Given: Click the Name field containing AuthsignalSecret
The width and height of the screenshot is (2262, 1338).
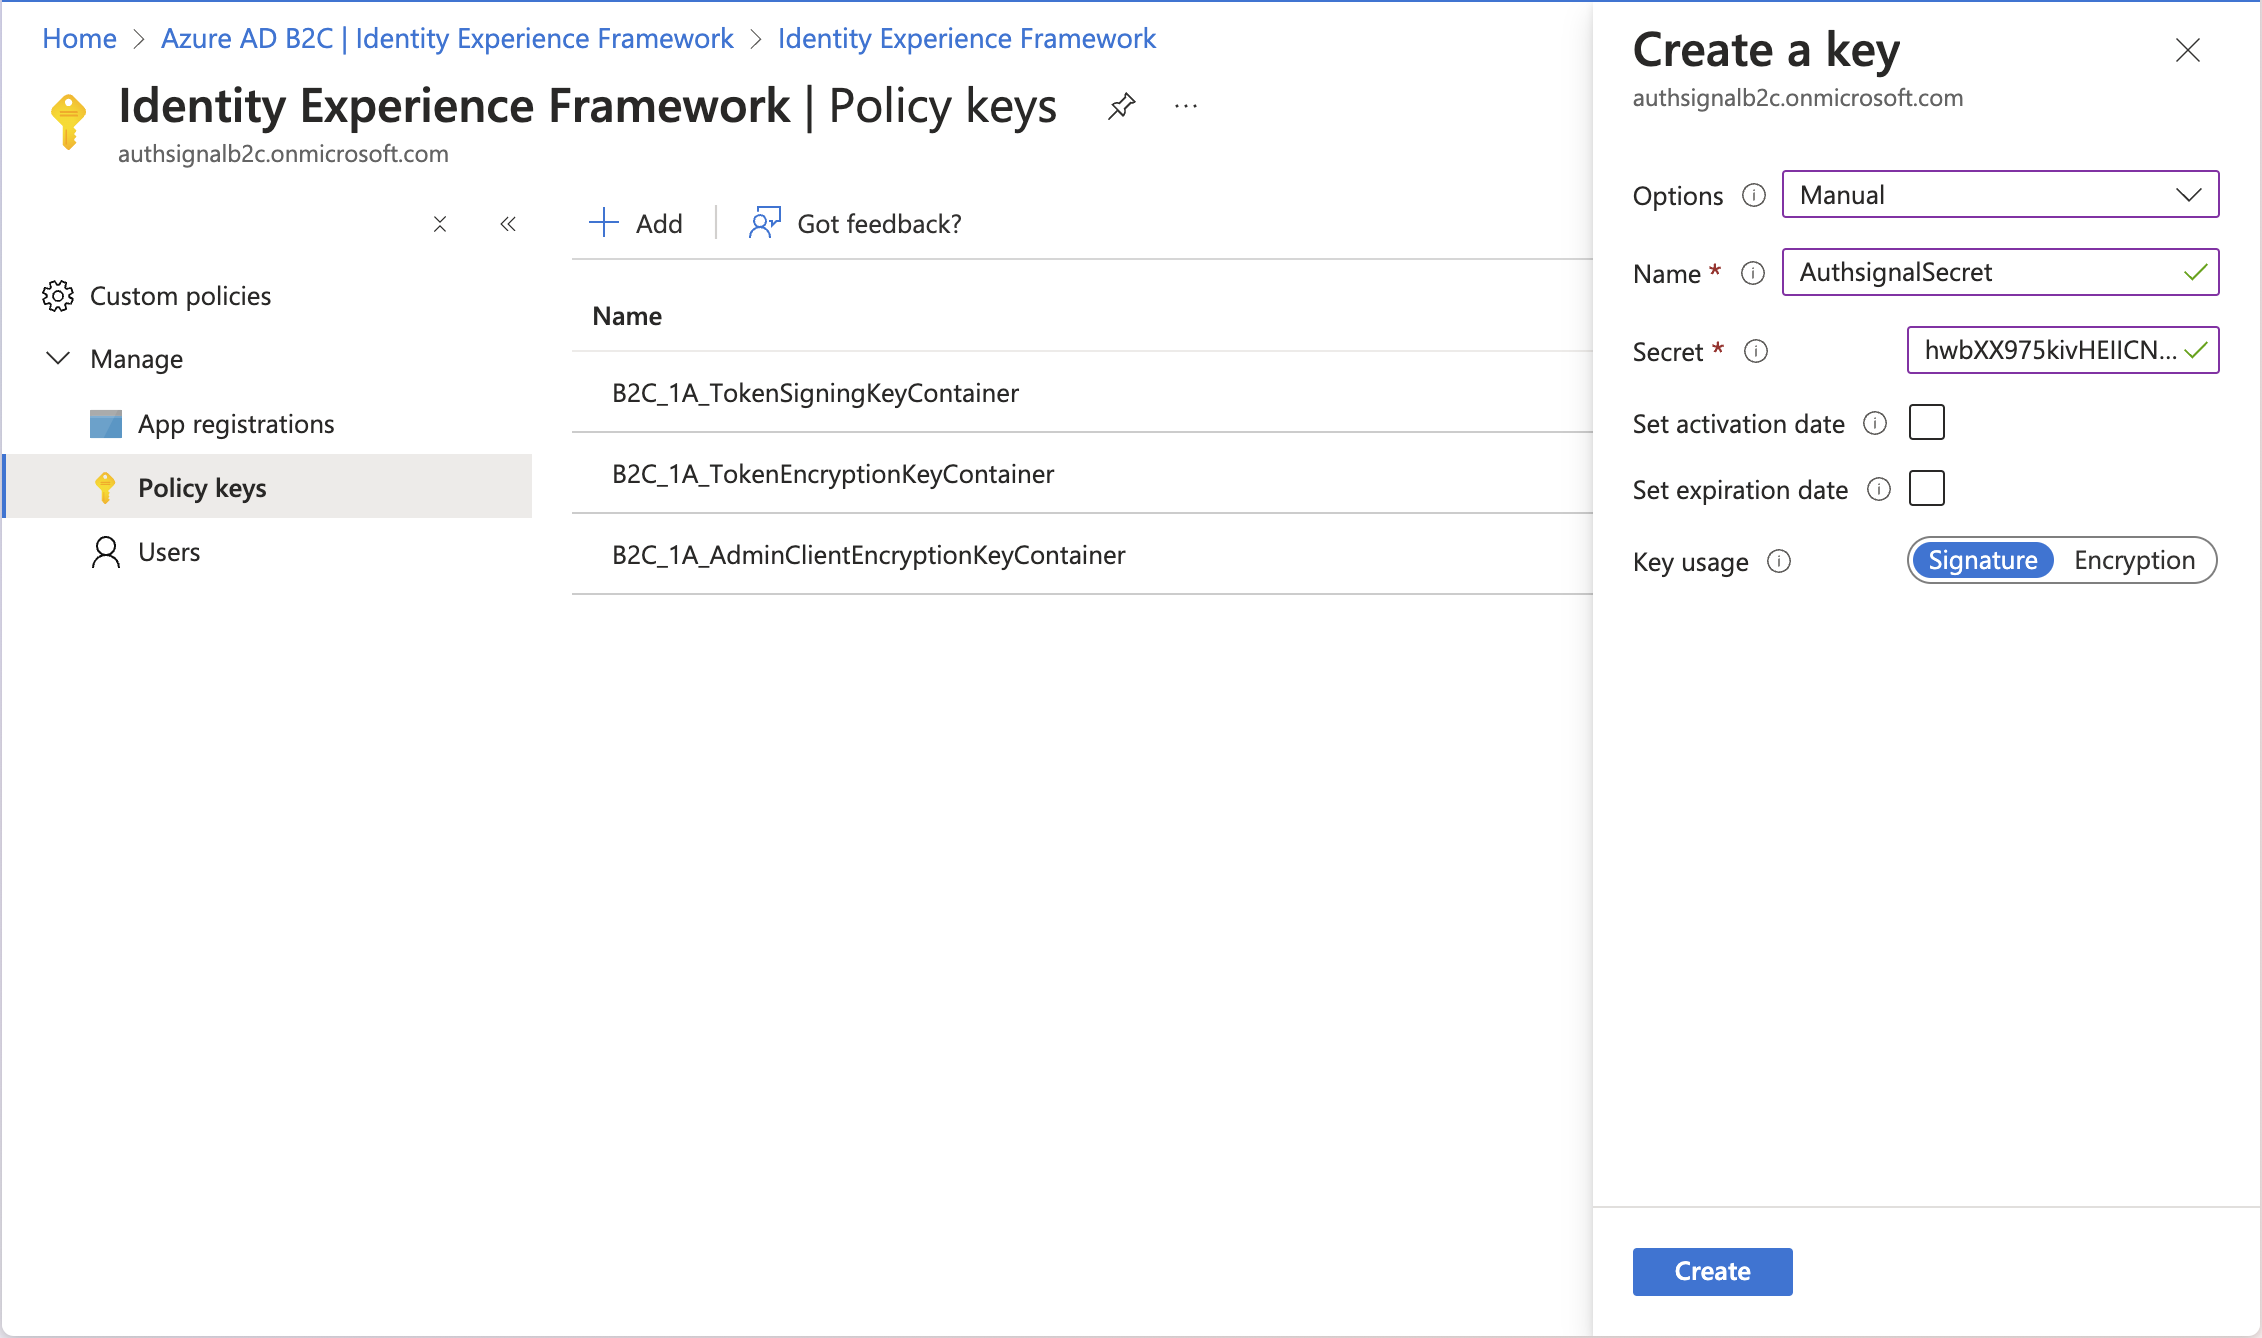Looking at the screenshot, I should [2001, 272].
